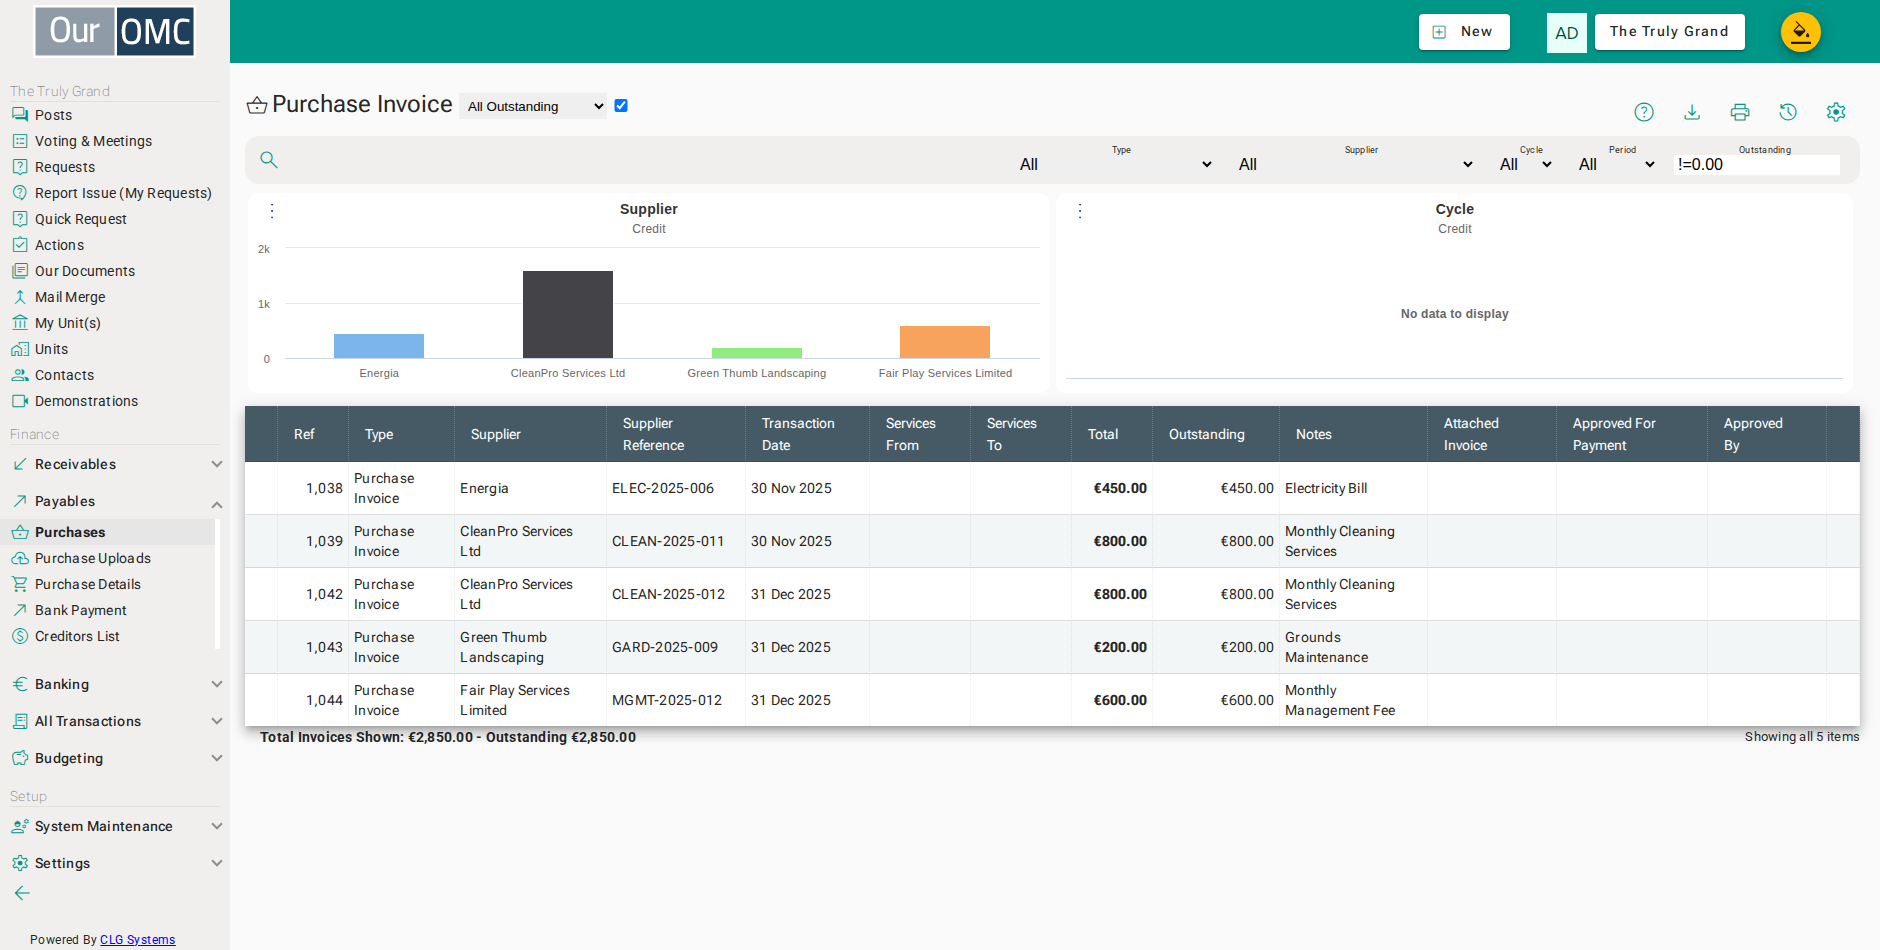Open the help question mark icon
The width and height of the screenshot is (1880, 950).
click(x=1644, y=112)
